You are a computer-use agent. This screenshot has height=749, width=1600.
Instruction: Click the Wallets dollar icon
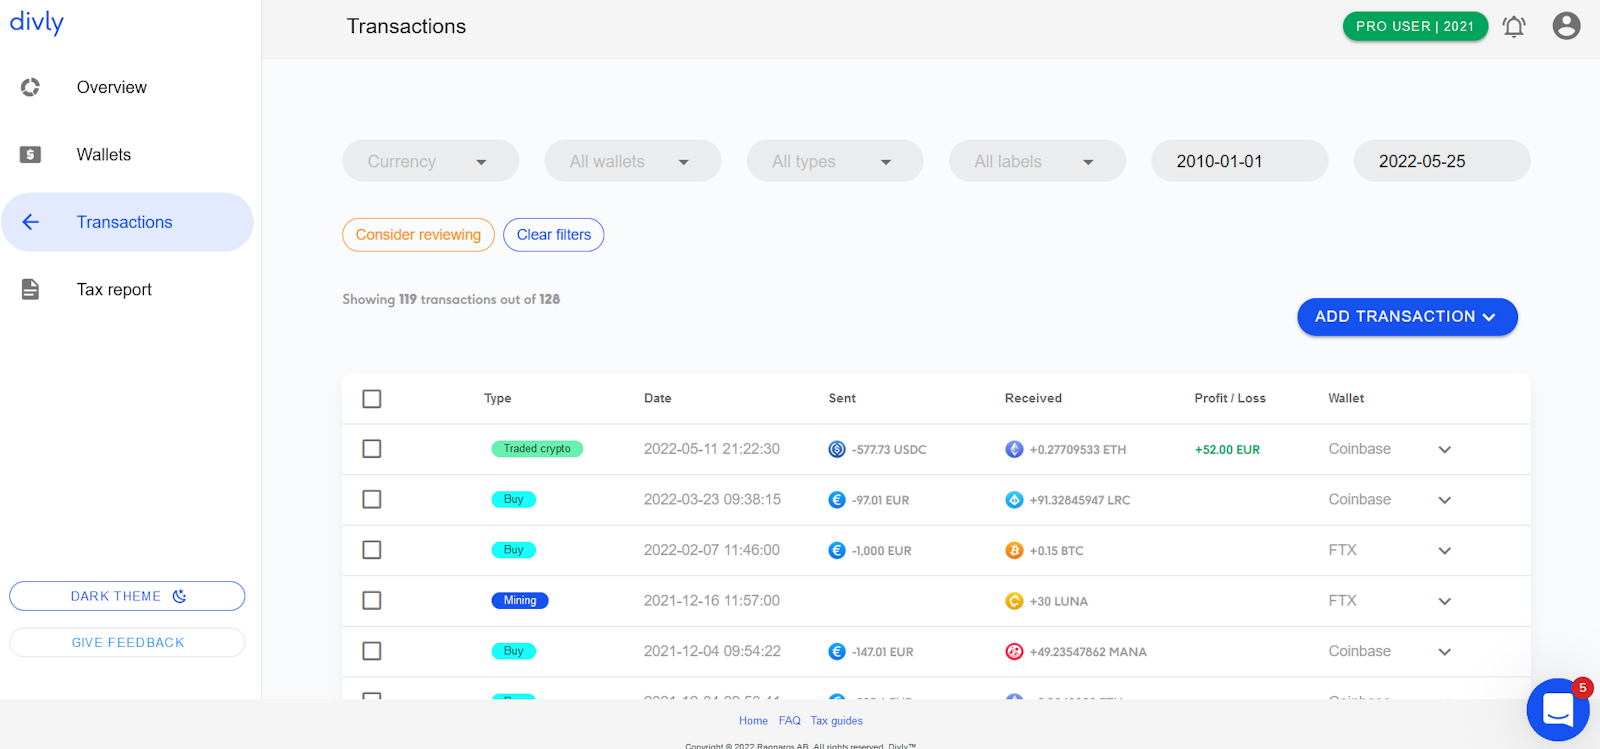[30, 154]
